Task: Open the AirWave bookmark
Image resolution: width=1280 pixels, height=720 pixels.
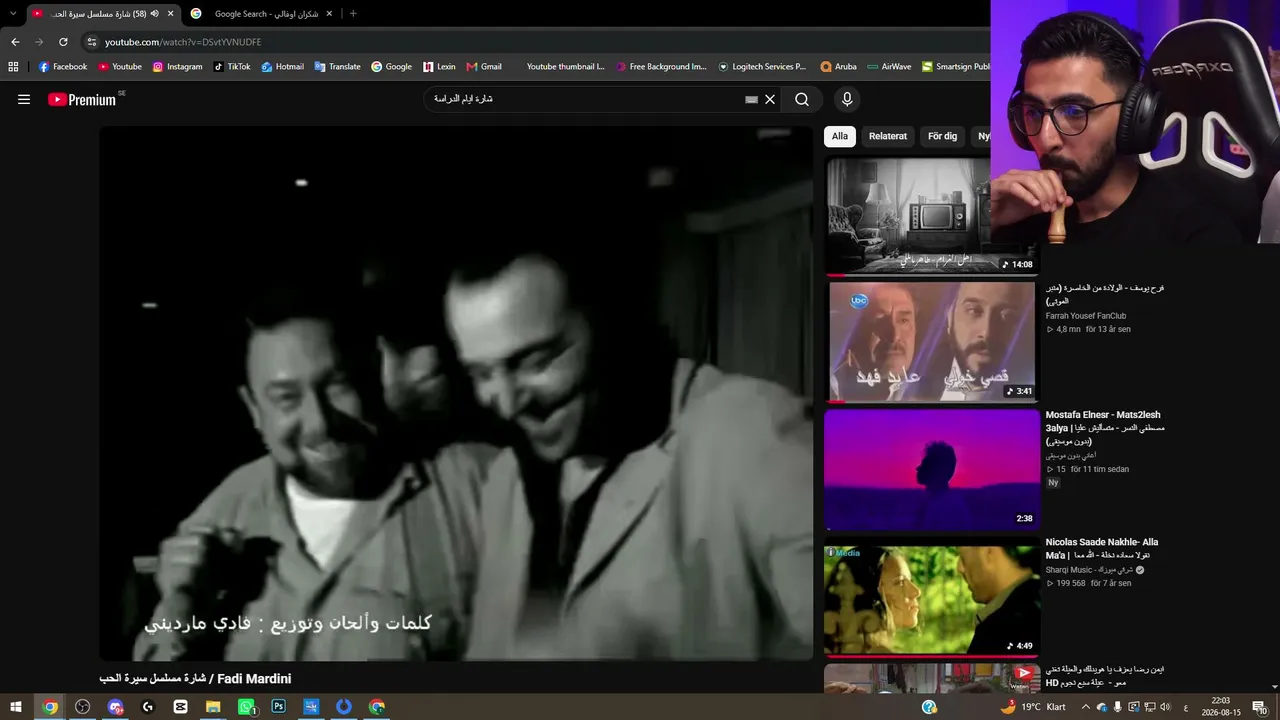Action: [889, 67]
